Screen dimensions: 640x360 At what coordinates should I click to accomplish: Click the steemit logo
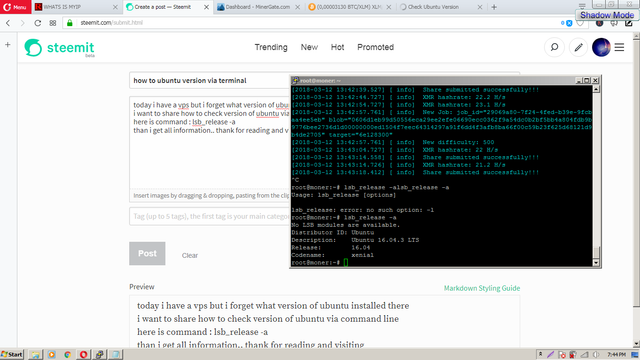[x=59, y=48]
